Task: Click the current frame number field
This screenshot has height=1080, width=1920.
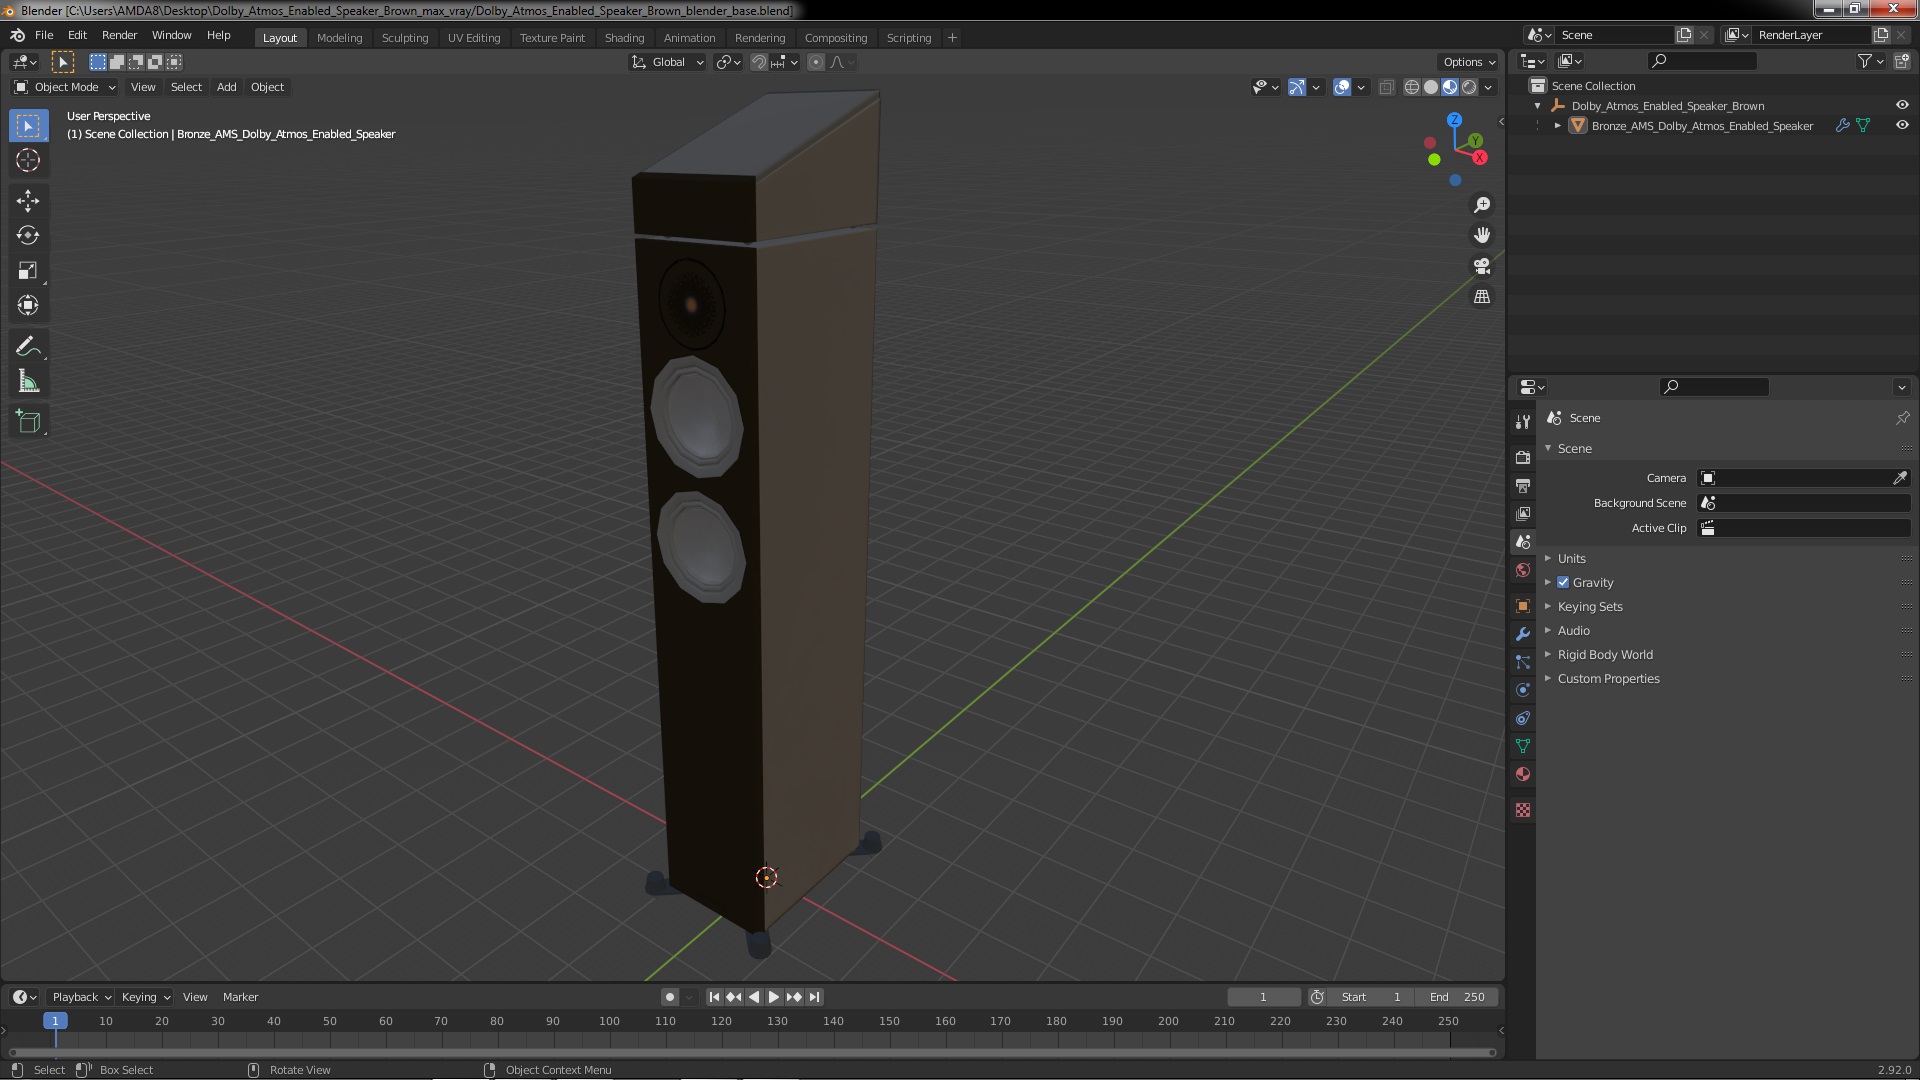Action: coord(1264,997)
